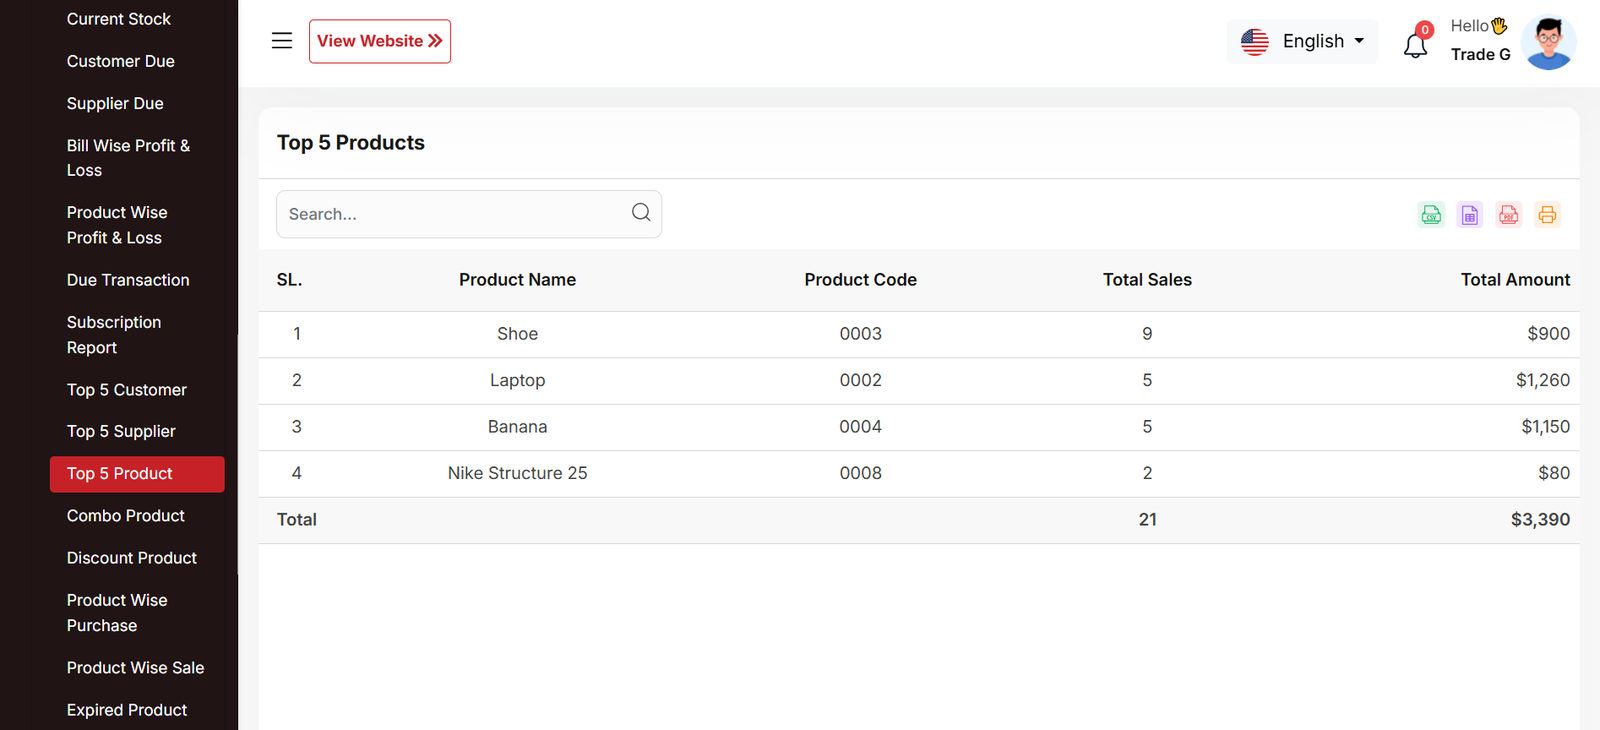
Task: Print the Top 5 Products report
Action: click(x=1547, y=215)
